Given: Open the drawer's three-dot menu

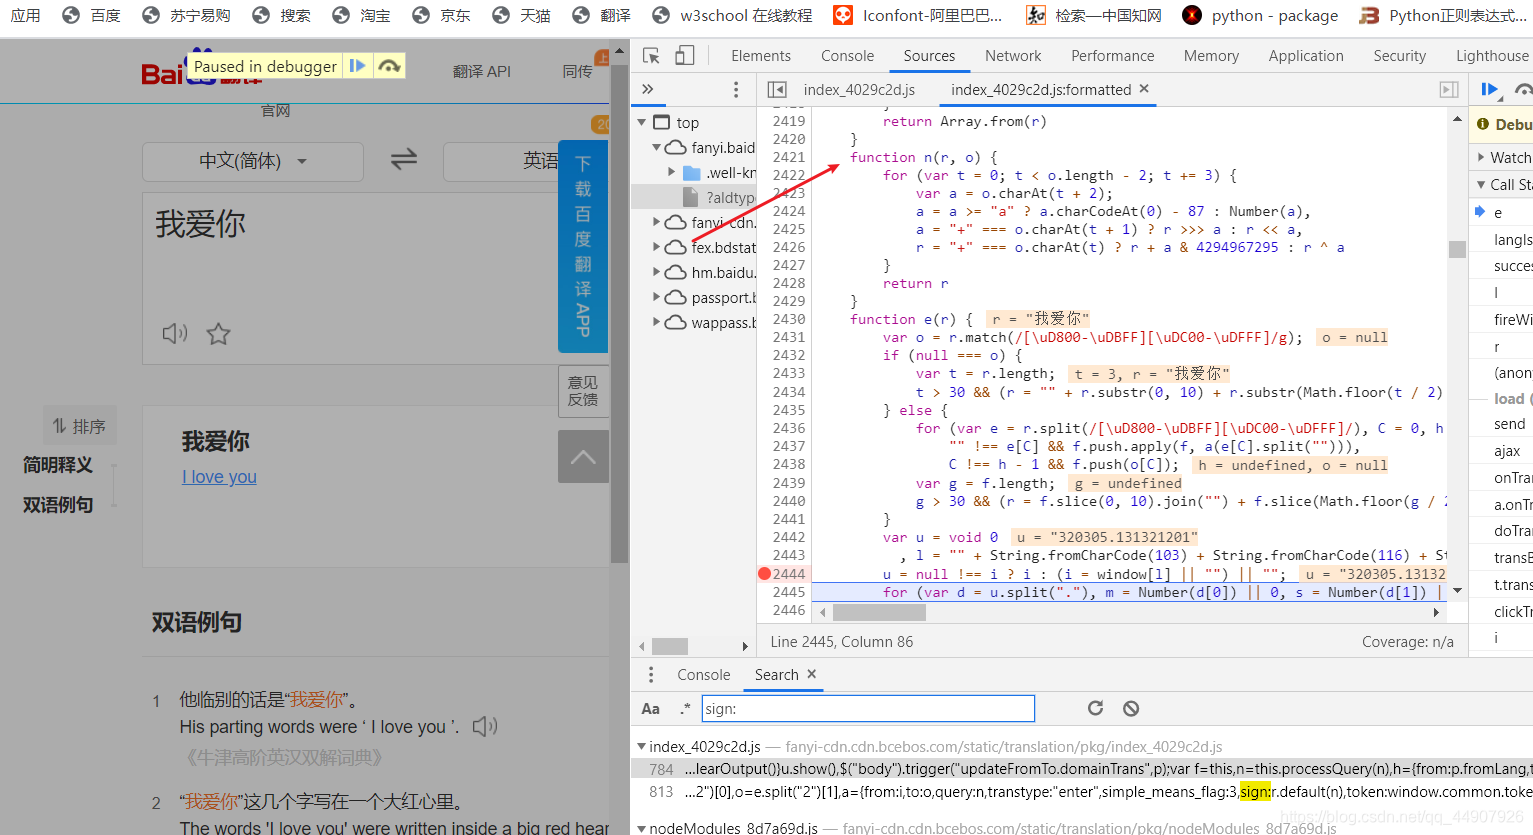Looking at the screenshot, I should 651,675.
